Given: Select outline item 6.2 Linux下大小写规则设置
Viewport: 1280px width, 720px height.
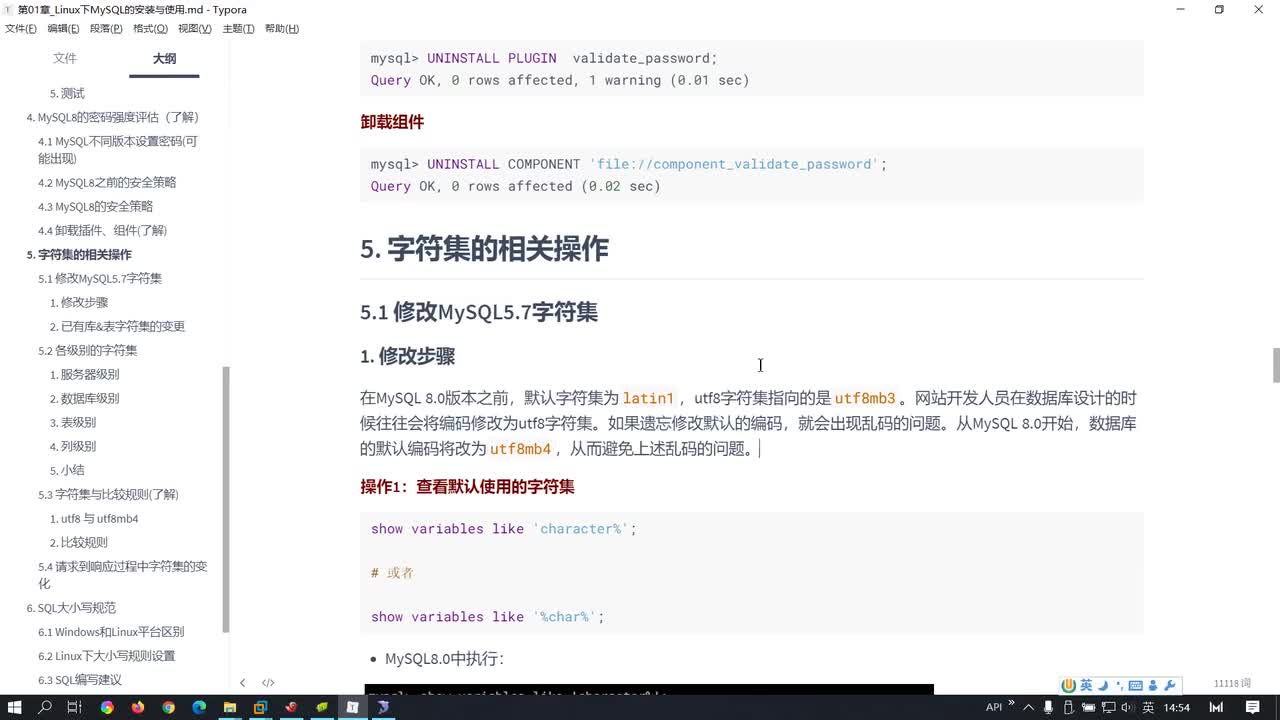Looking at the screenshot, I should click(107, 656).
